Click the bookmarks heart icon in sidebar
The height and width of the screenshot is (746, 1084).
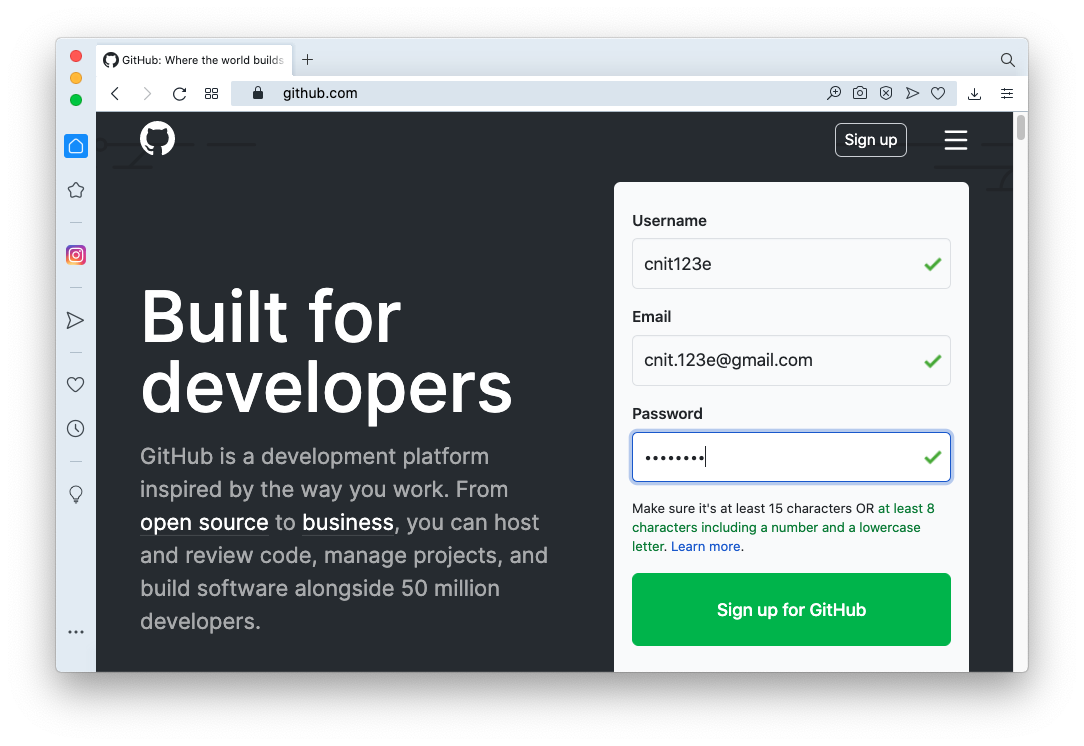pyautogui.click(x=75, y=384)
